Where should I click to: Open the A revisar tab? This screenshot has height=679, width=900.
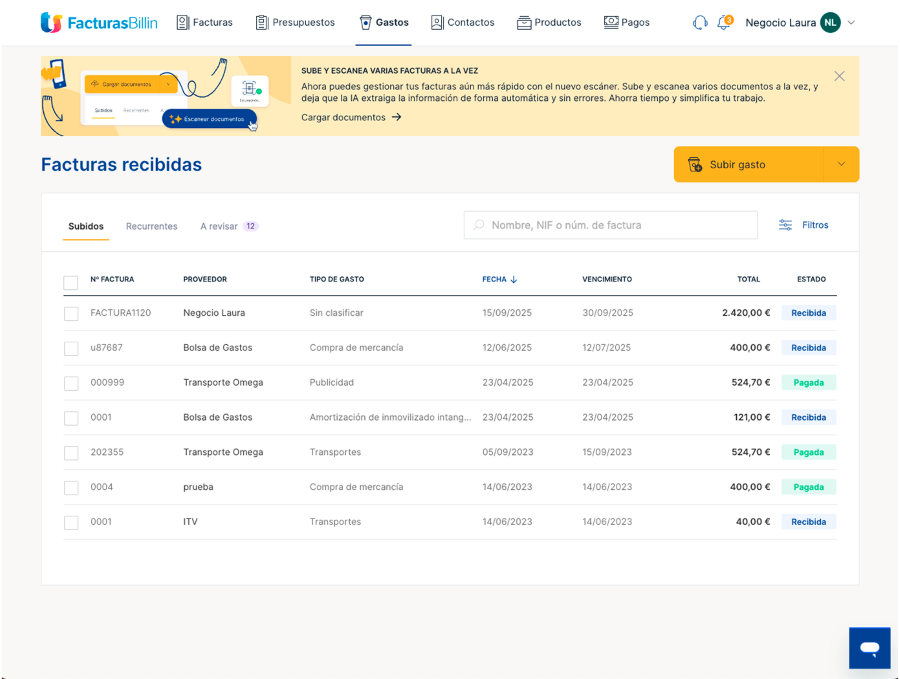pyautogui.click(x=219, y=226)
